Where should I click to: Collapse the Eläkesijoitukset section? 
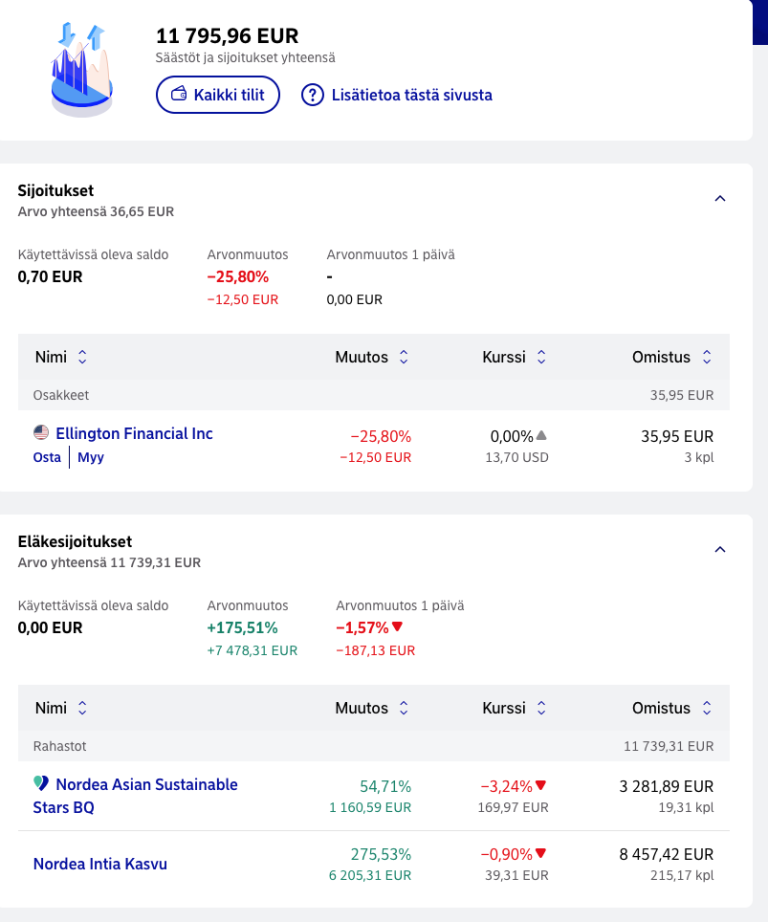pyautogui.click(x=720, y=550)
